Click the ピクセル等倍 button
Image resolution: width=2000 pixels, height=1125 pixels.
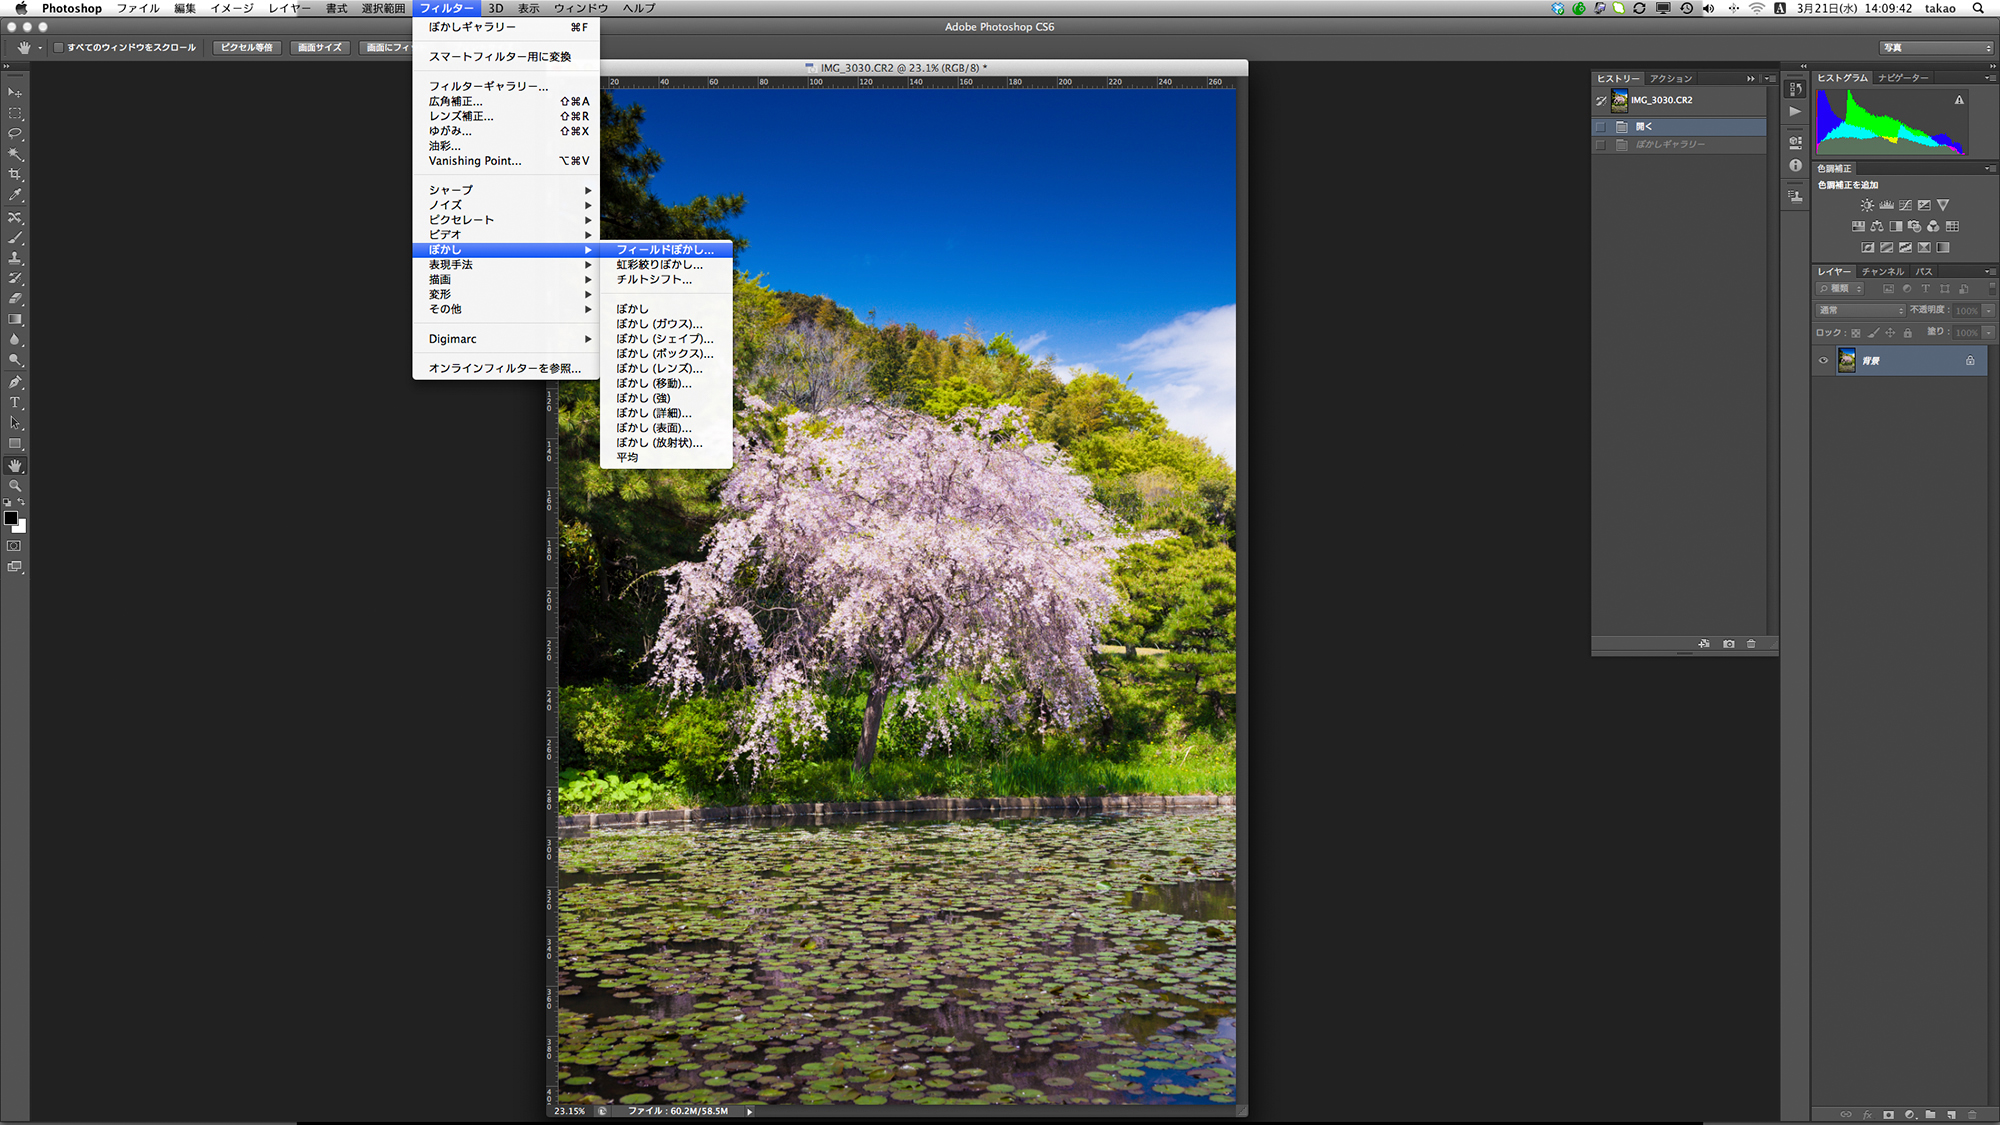pos(247,47)
